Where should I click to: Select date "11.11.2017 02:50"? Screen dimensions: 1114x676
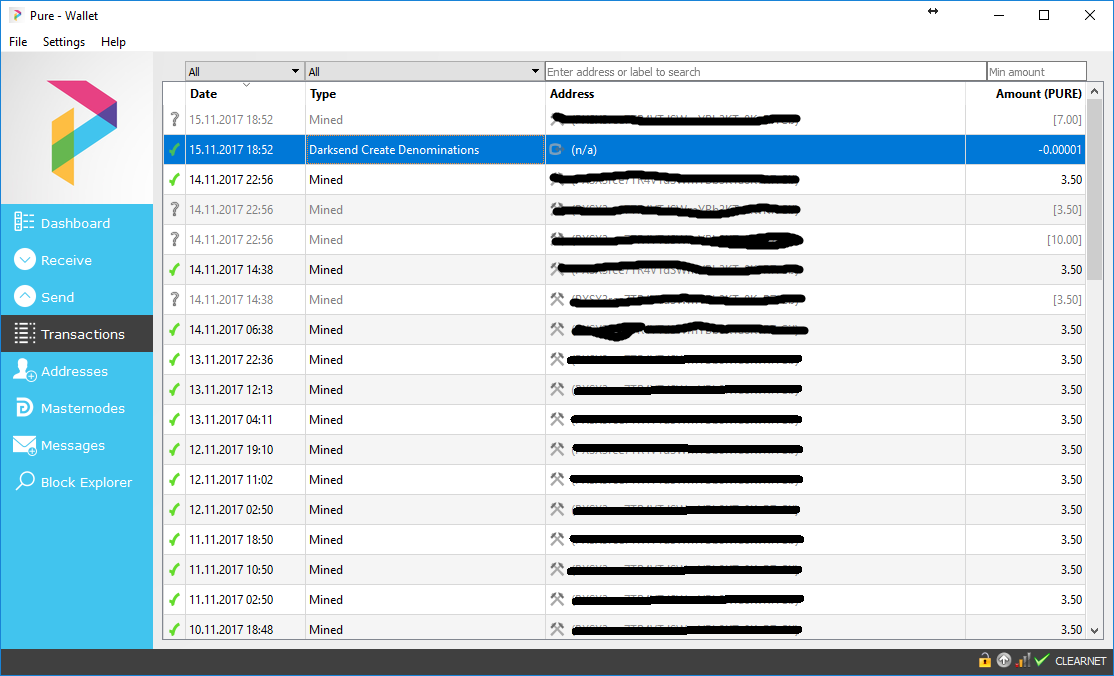click(231, 599)
